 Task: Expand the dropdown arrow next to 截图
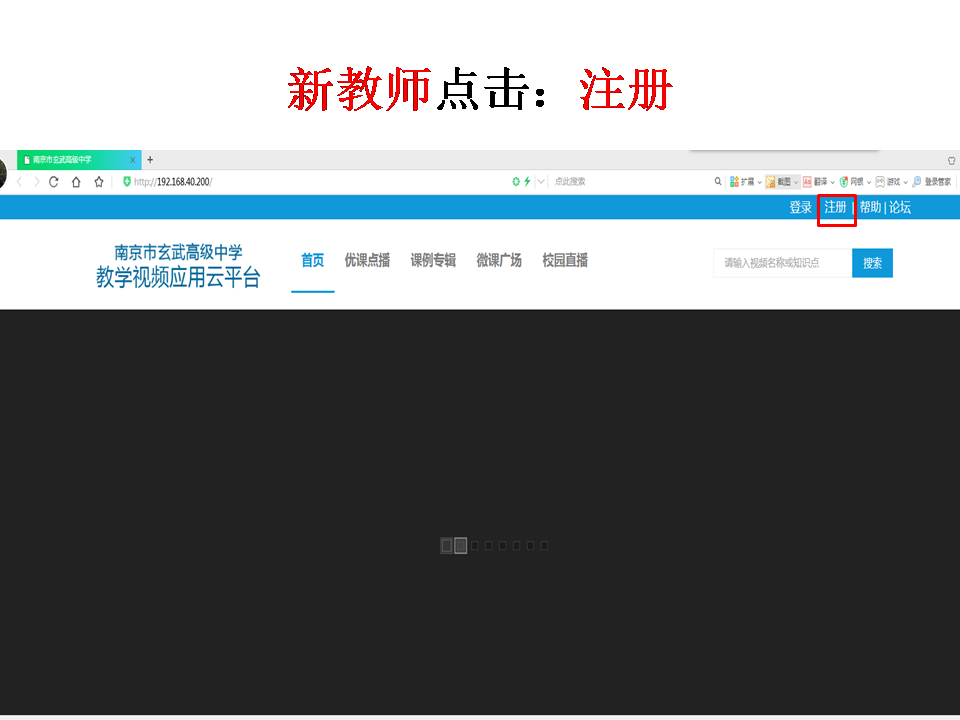tap(796, 182)
